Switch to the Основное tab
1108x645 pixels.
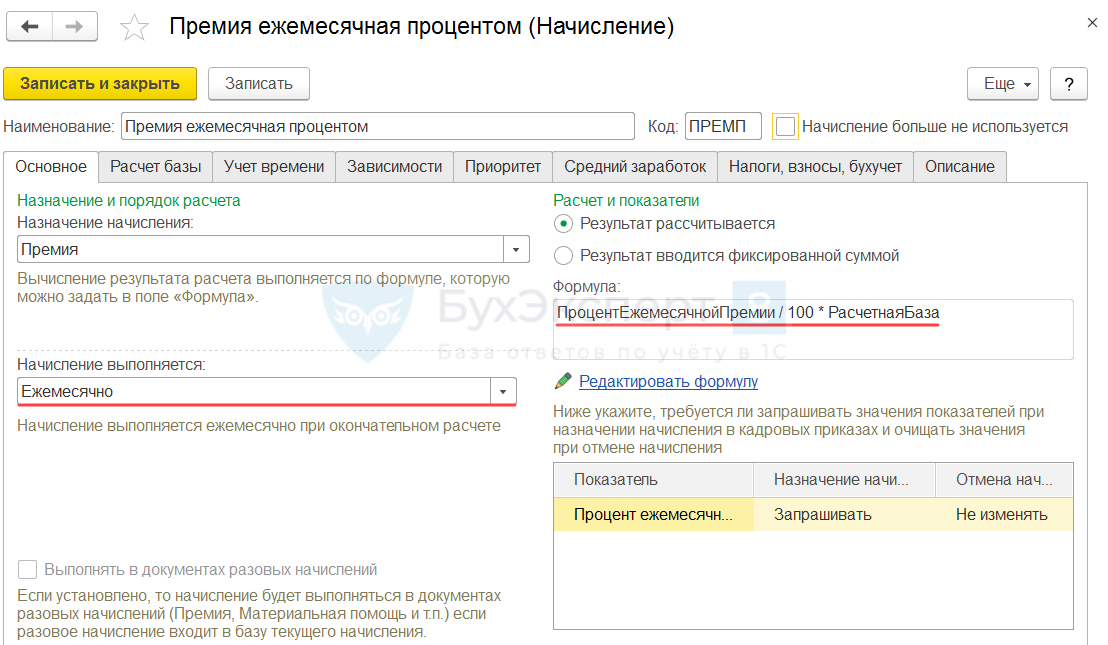51,167
